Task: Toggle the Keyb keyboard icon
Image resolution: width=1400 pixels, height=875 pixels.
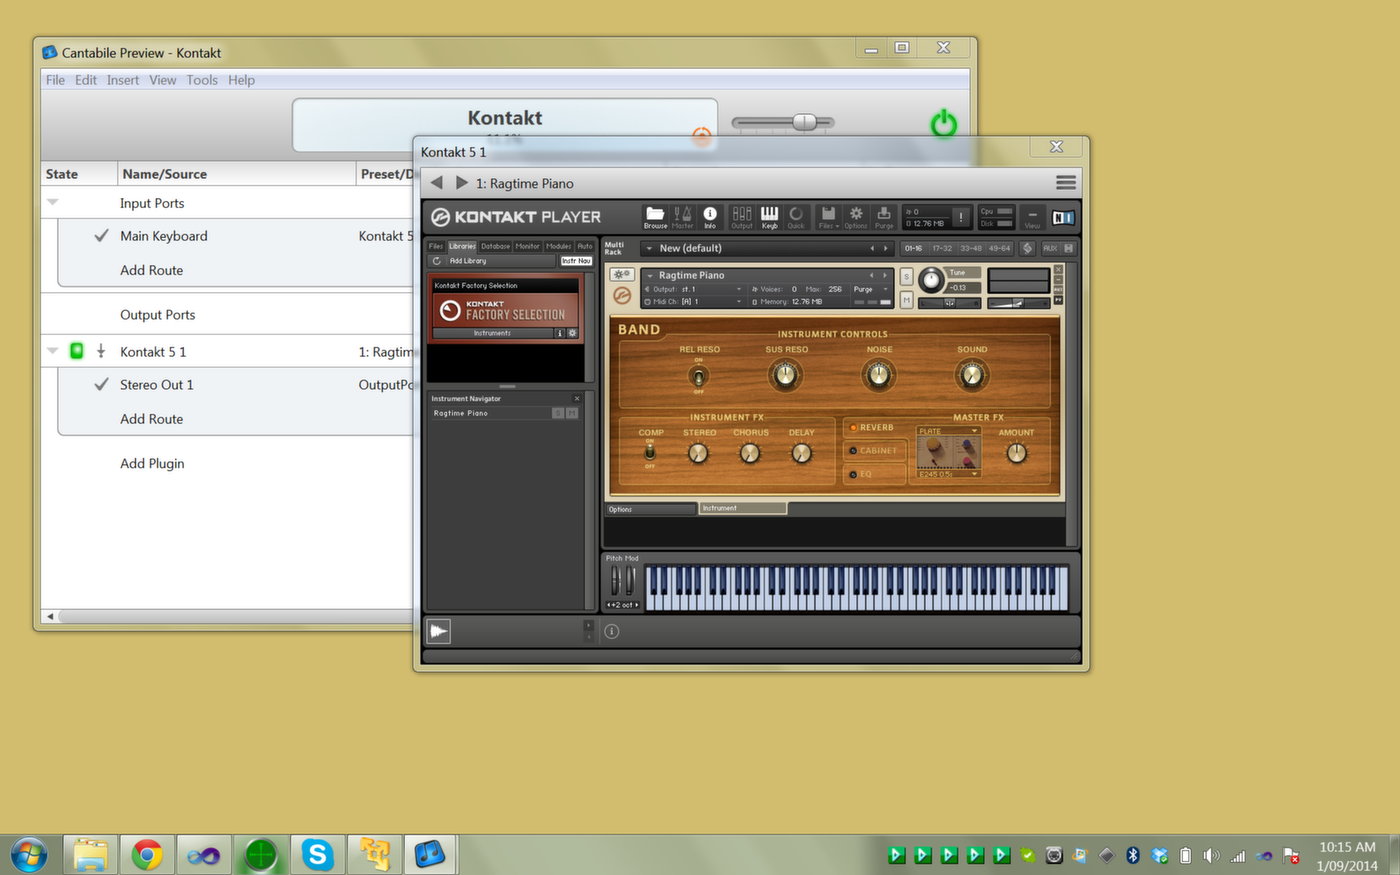Action: coord(769,216)
